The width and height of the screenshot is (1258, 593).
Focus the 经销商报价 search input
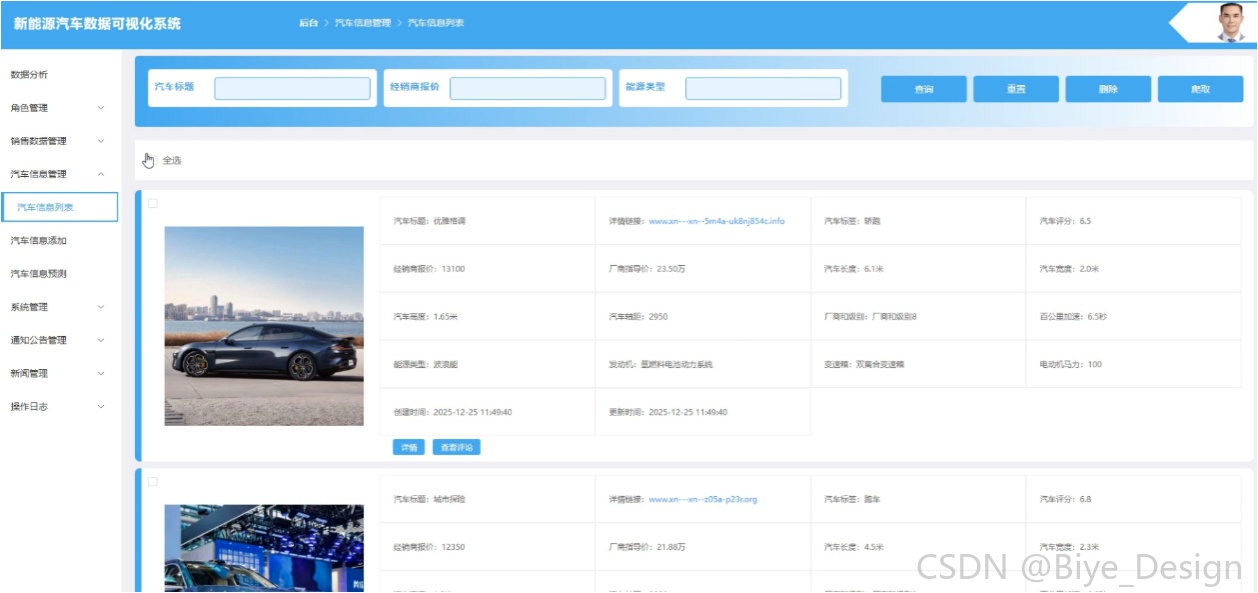528,88
